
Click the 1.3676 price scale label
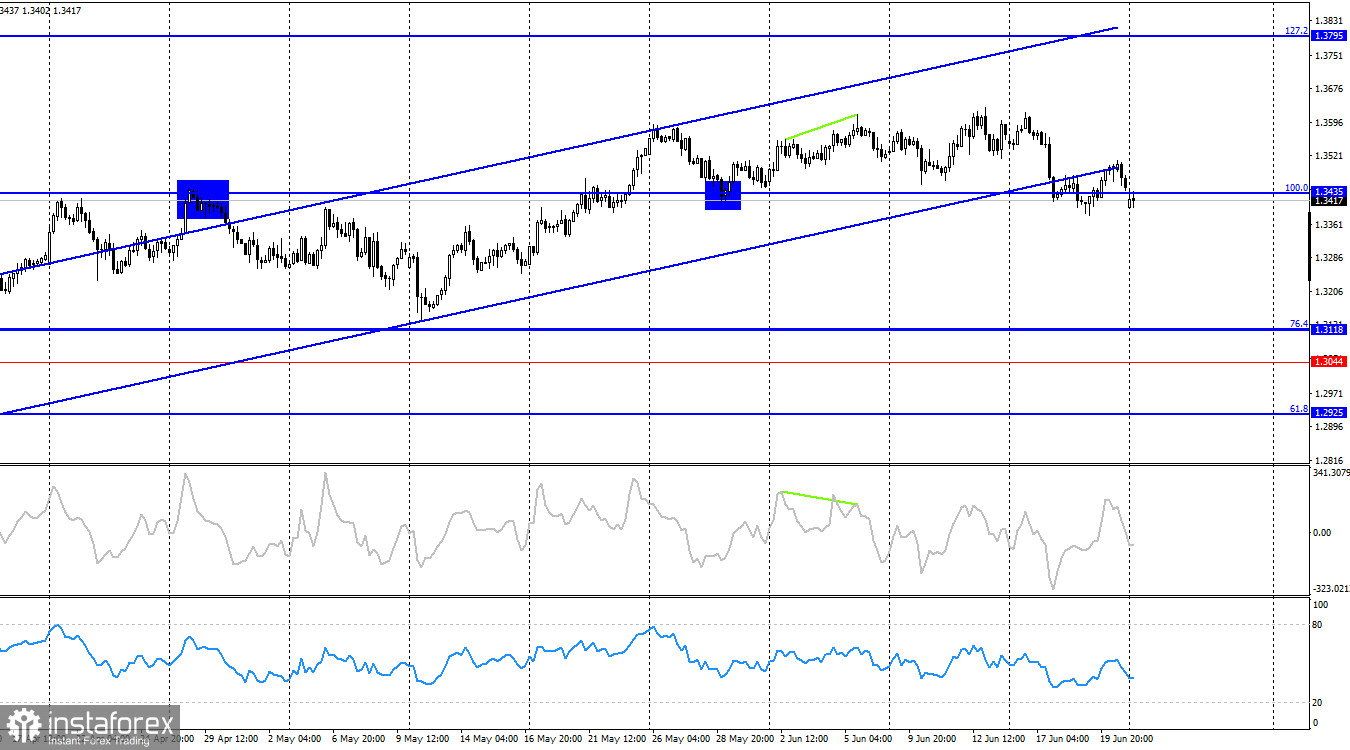click(1330, 88)
